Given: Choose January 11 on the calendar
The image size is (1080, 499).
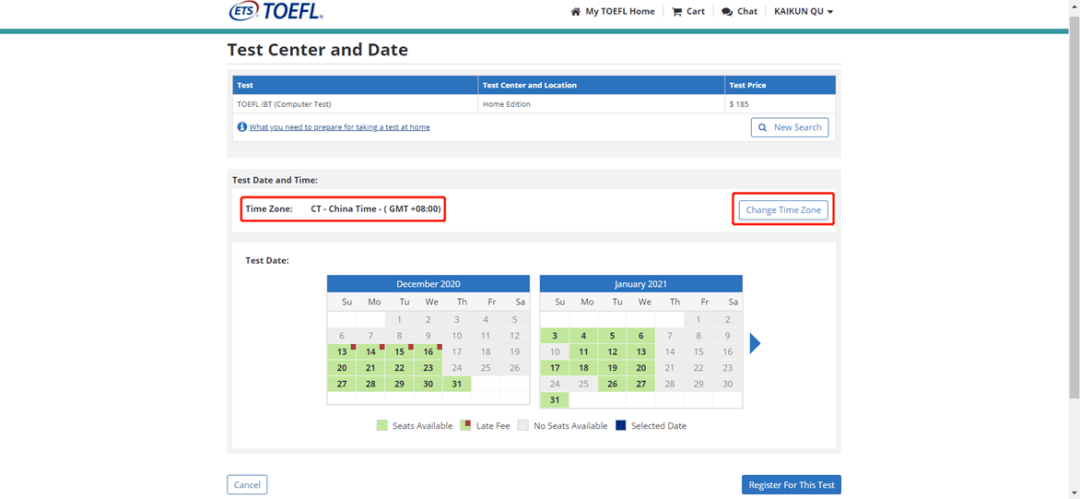Looking at the screenshot, I should coord(583,352).
